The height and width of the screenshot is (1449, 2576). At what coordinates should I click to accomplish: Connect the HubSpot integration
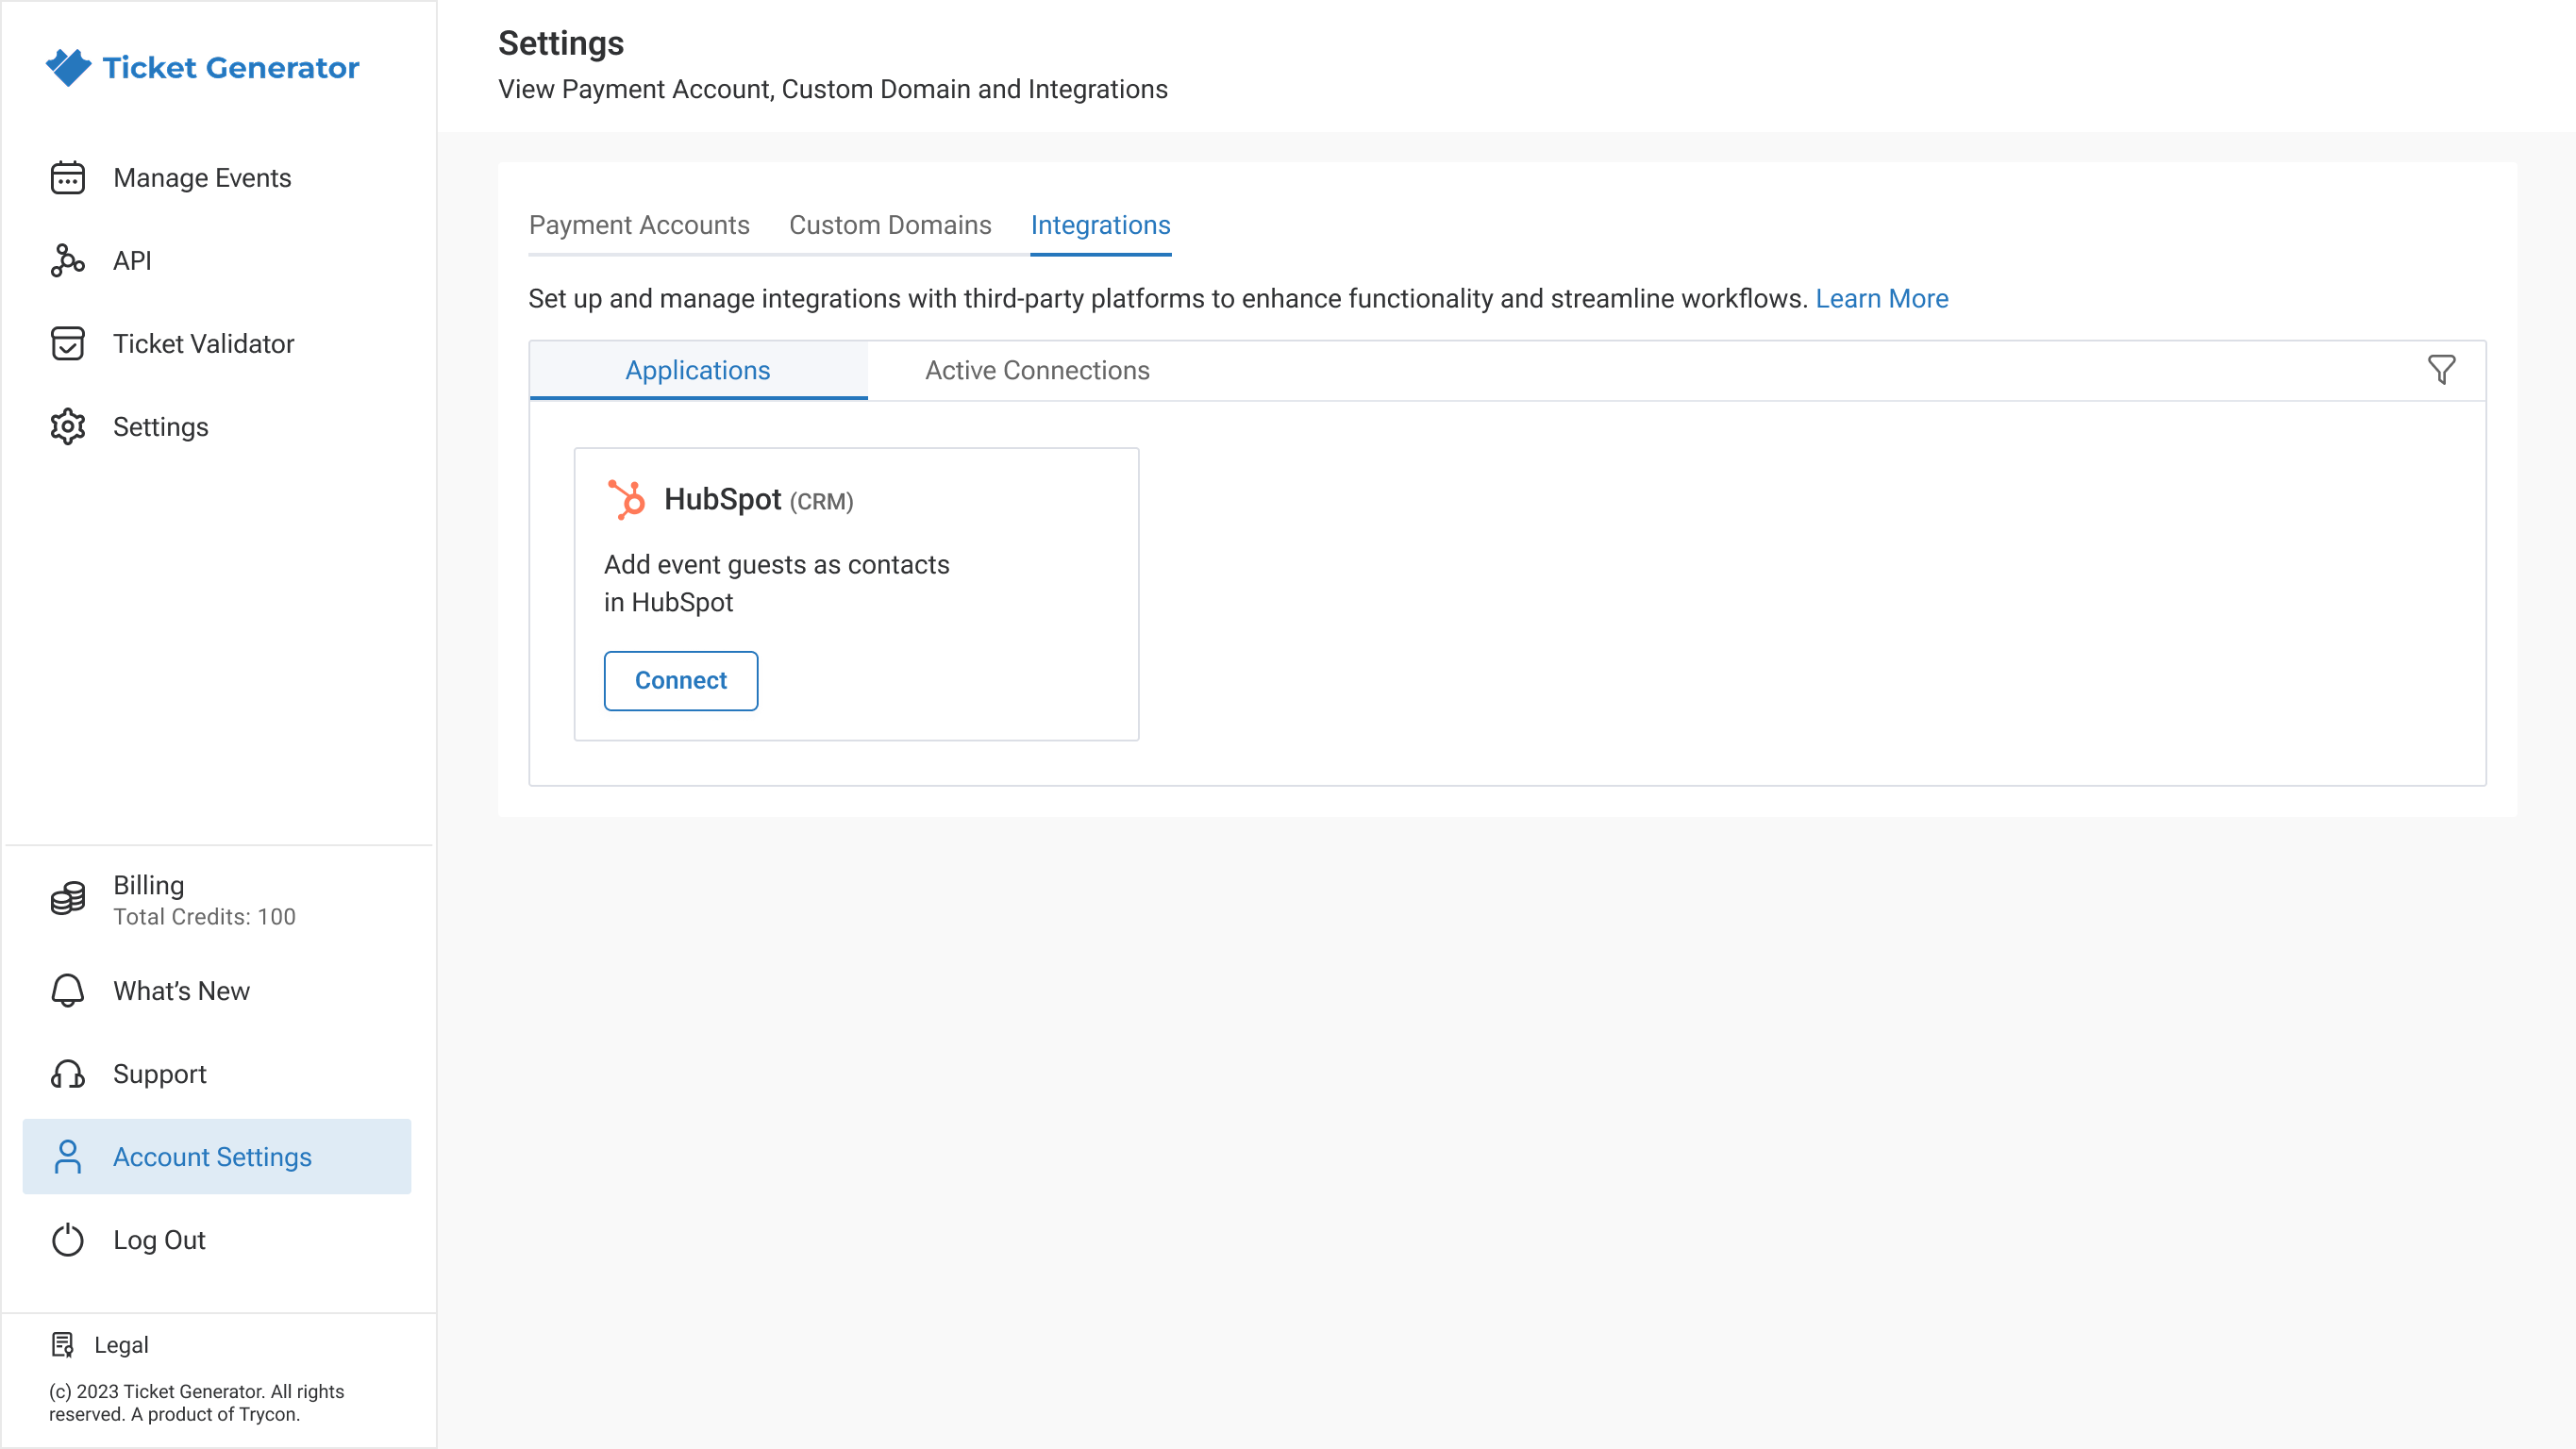click(x=680, y=680)
